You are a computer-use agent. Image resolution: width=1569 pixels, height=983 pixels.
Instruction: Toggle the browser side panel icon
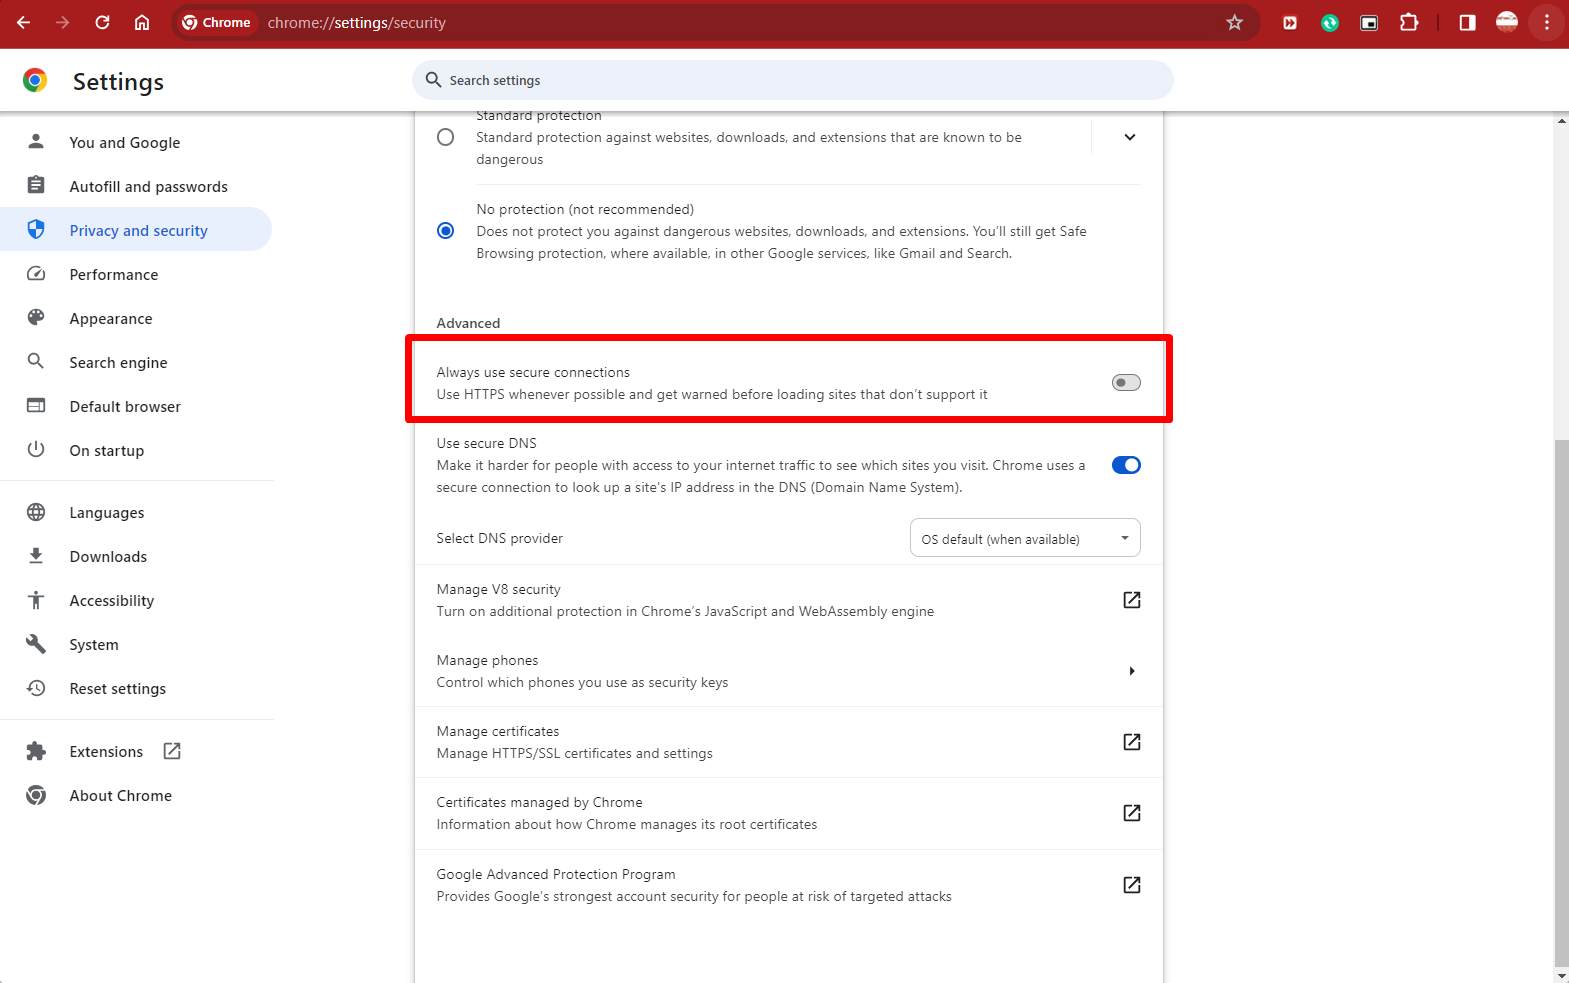point(1467,22)
